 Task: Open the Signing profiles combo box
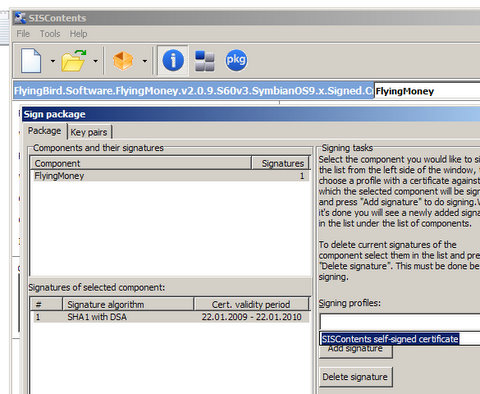pos(400,322)
